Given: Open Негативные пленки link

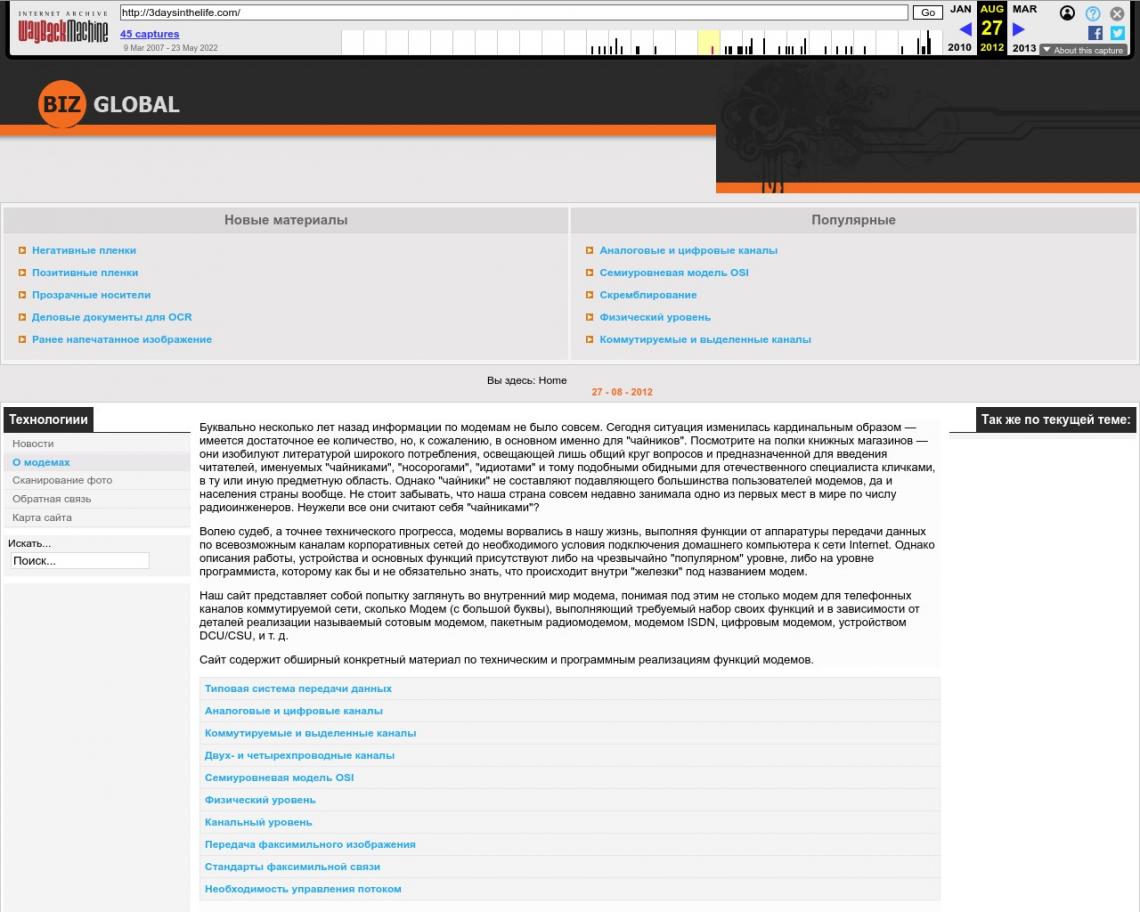Looking at the screenshot, I should click(84, 250).
